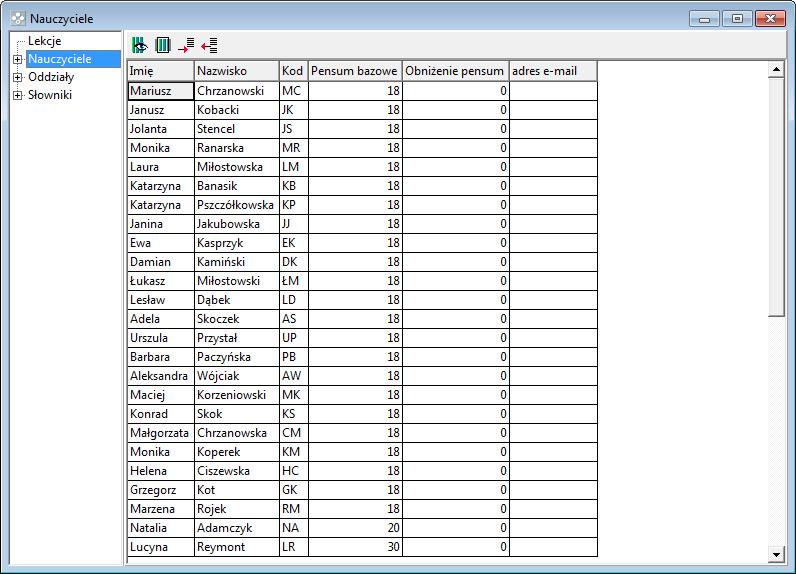
Task: Click the adres e-mail column header
Action: (x=553, y=71)
